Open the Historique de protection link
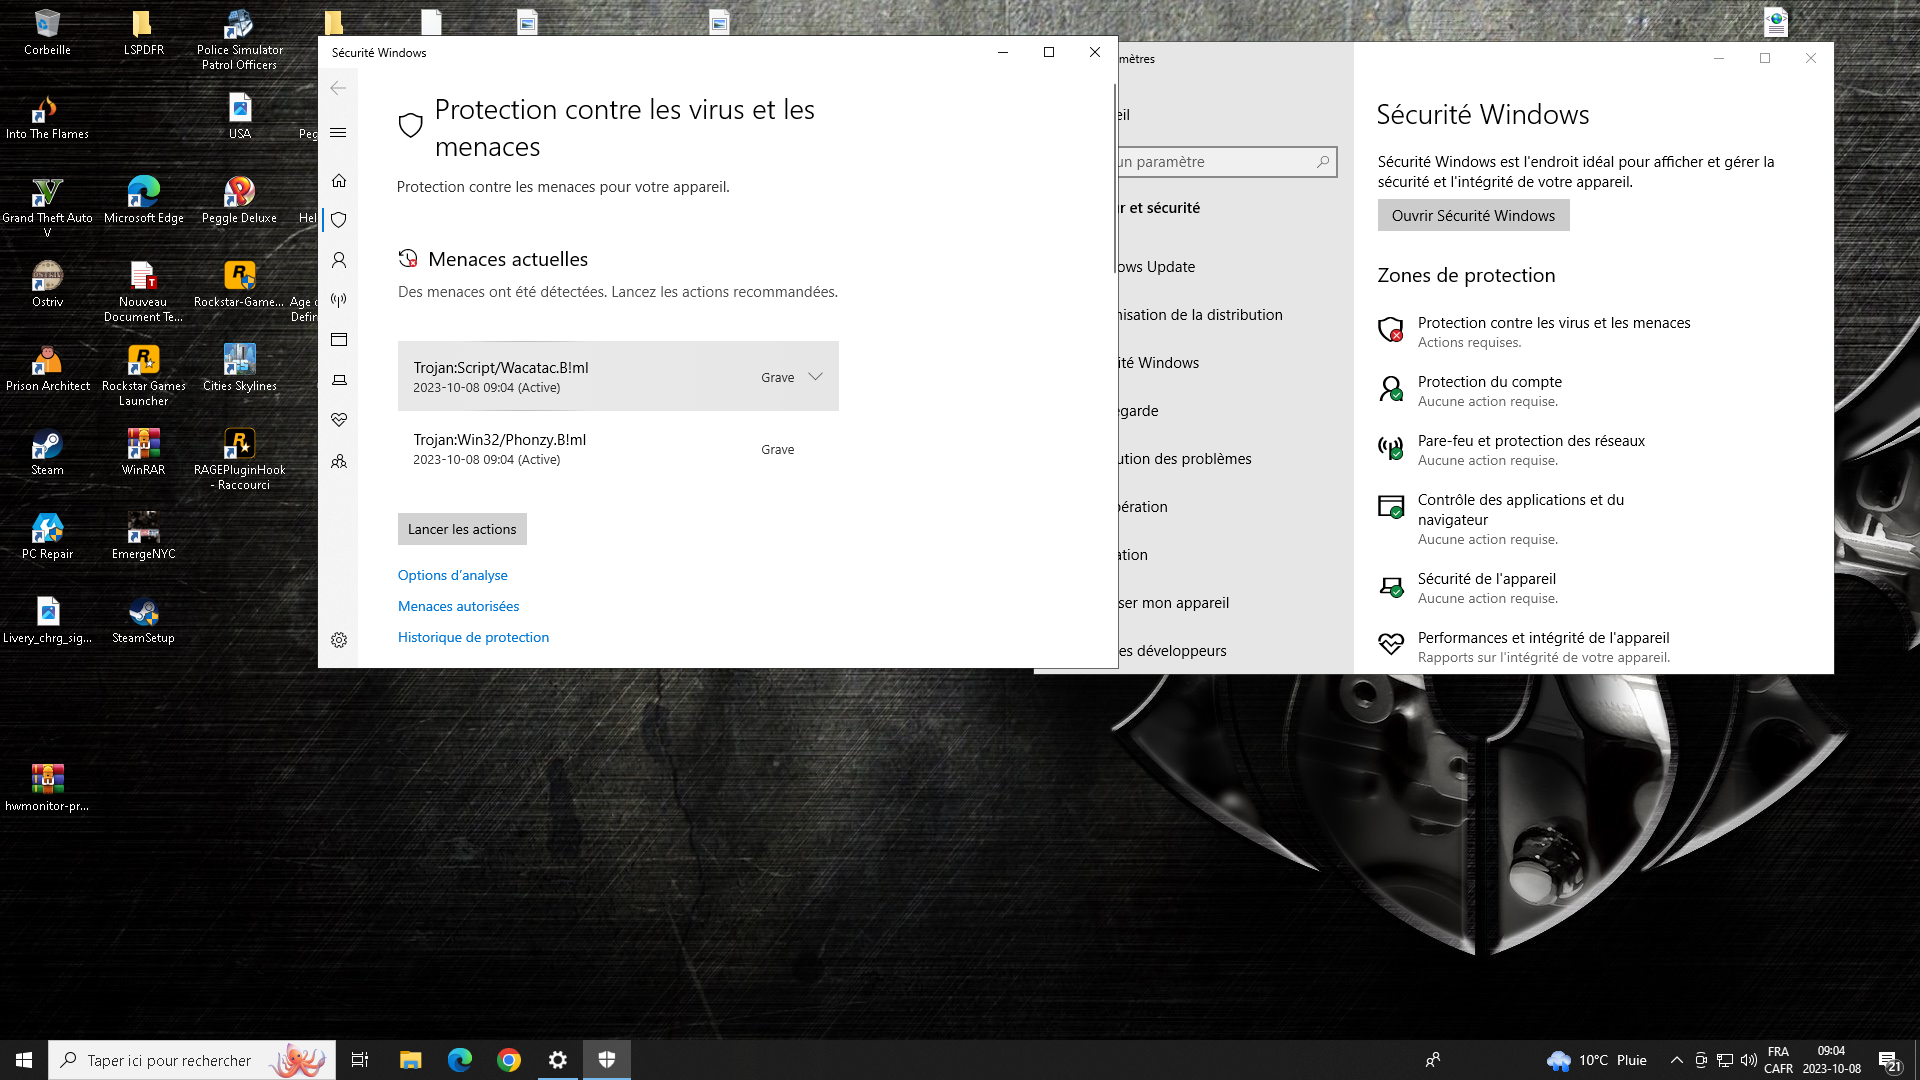This screenshot has width=1920, height=1080. click(x=473, y=637)
